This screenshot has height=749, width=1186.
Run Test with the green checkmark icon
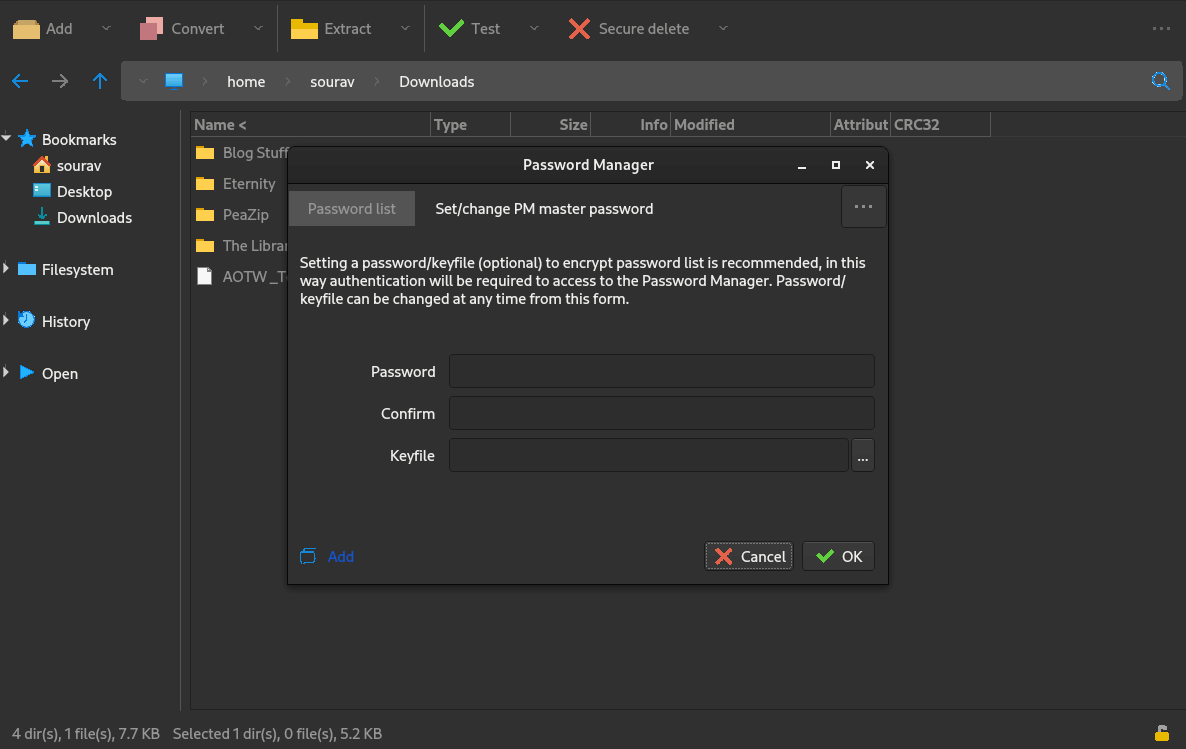coord(452,29)
